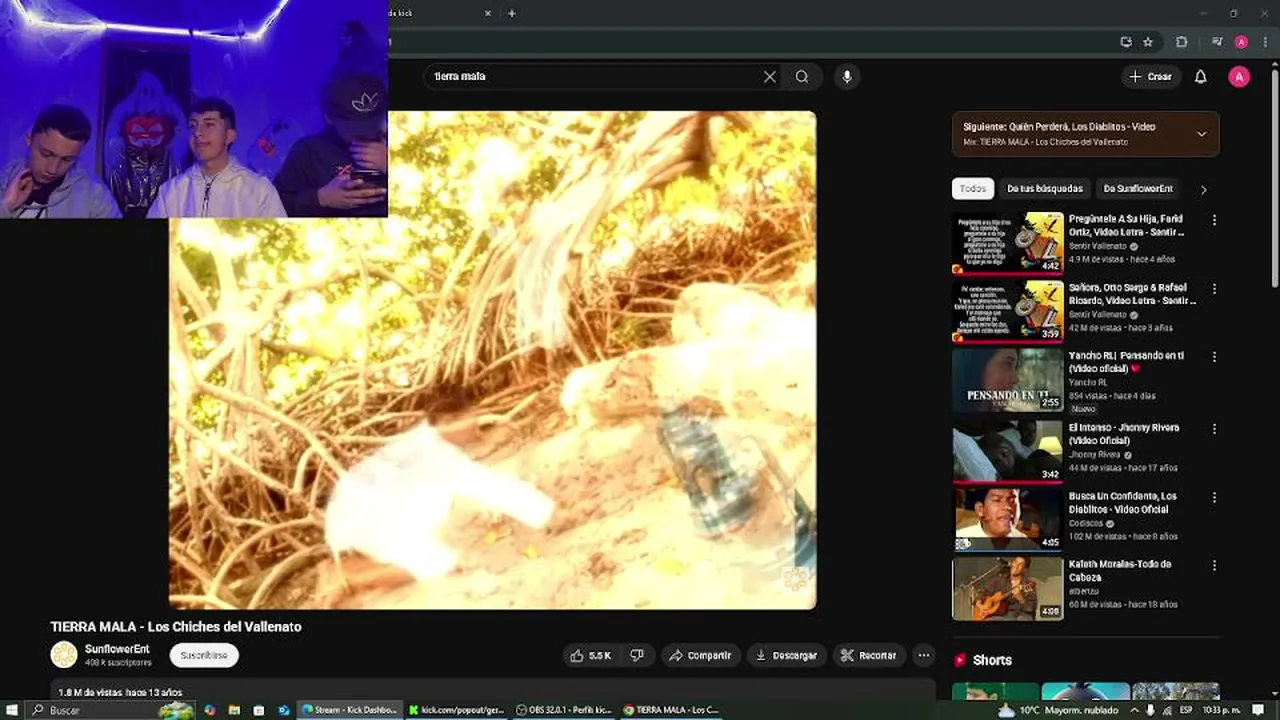The image size is (1280, 720).
Task: Click the taskbar clock showing 10:33 p. m.
Action: click(1221, 710)
